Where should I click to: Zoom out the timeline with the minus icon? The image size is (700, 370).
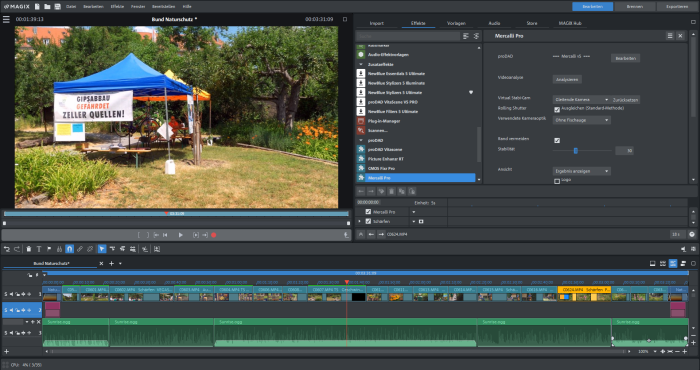[678, 352]
